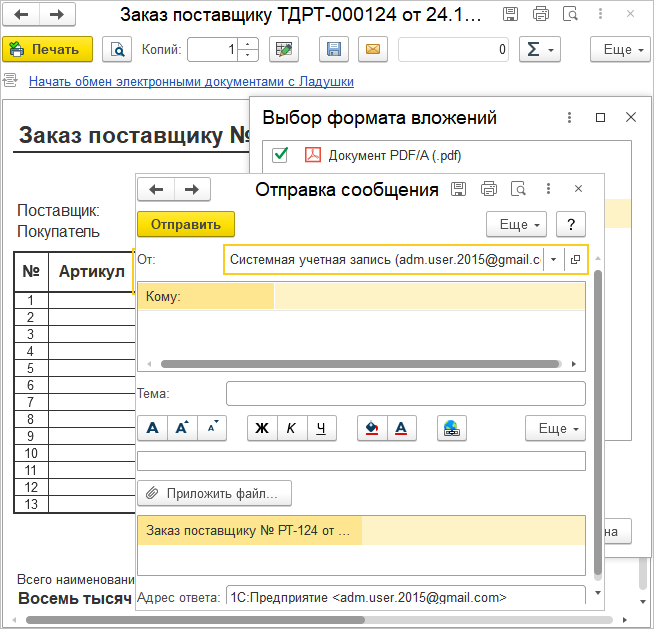Click the question mark help button
Image resolution: width=654 pixels, height=629 pixels.
[571, 224]
